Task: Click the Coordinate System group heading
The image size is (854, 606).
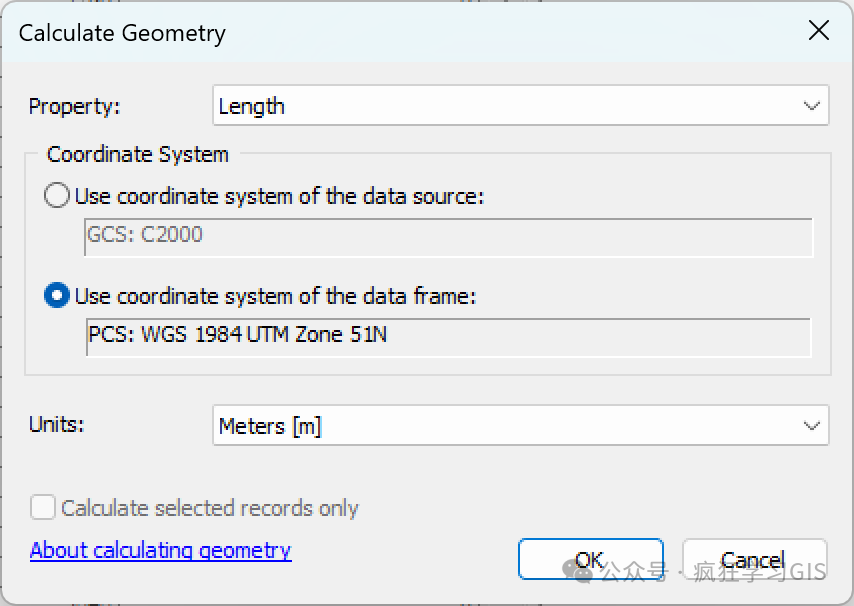Action: pos(138,154)
